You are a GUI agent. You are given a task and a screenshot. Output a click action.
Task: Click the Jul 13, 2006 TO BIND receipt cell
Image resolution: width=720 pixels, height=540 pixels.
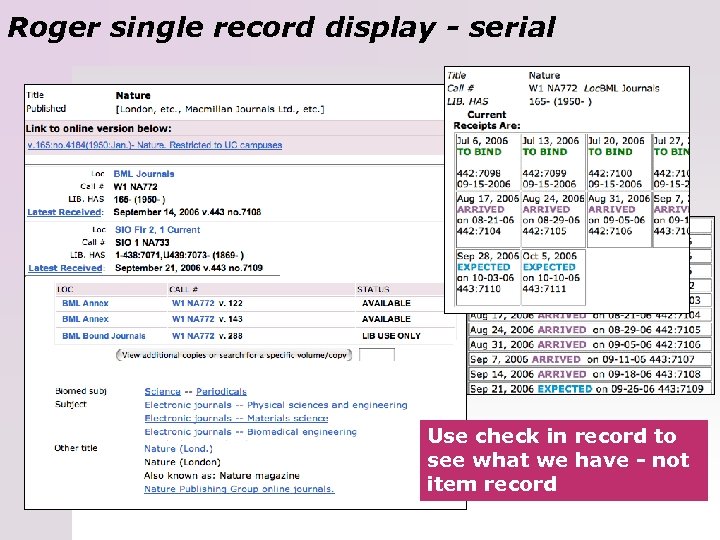coord(553,162)
